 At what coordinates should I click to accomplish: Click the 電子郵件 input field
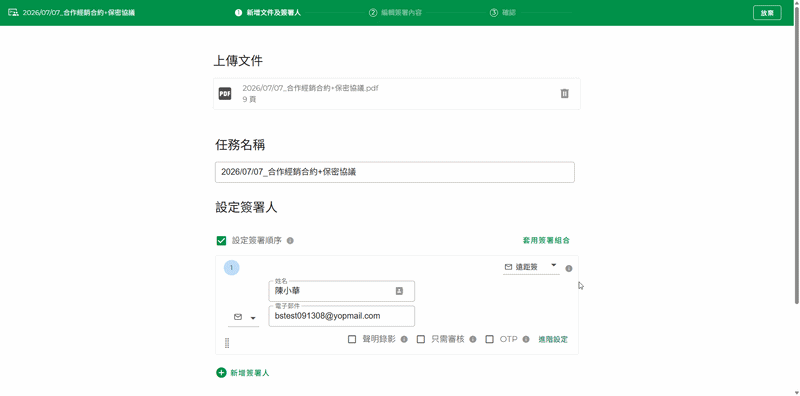tap(341, 316)
